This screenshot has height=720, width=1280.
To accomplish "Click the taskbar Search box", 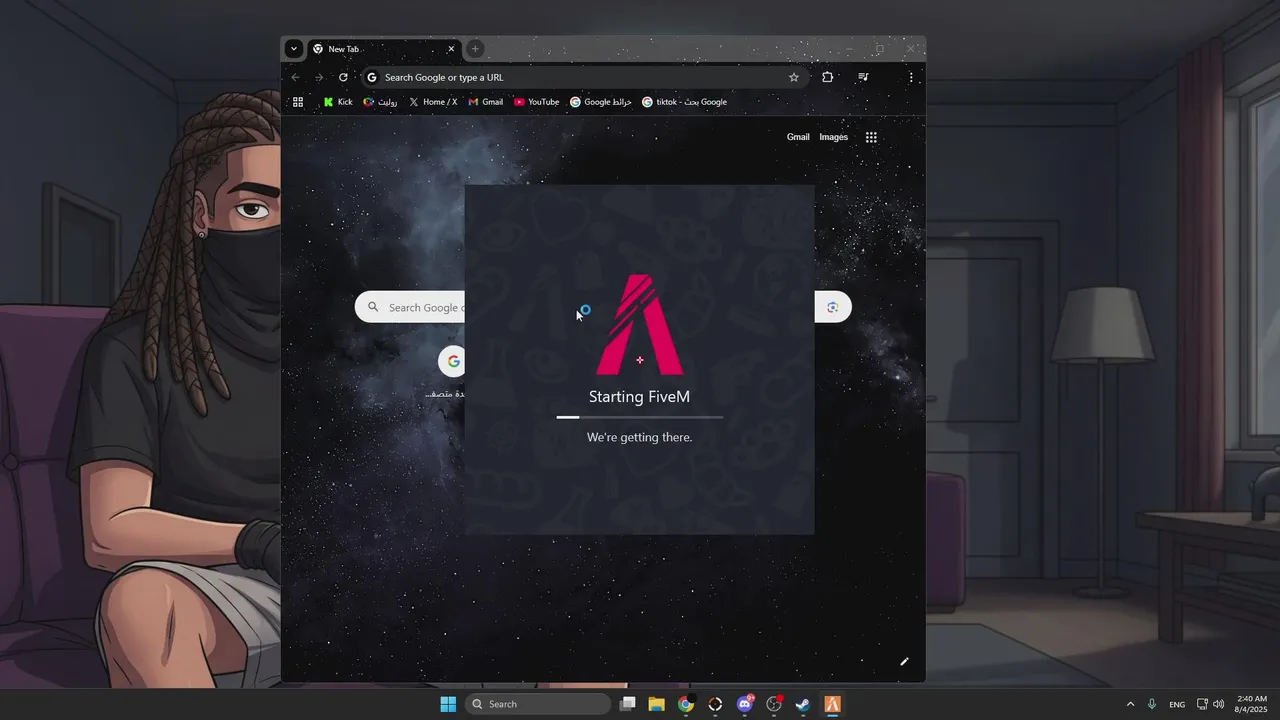I will (x=538, y=704).
